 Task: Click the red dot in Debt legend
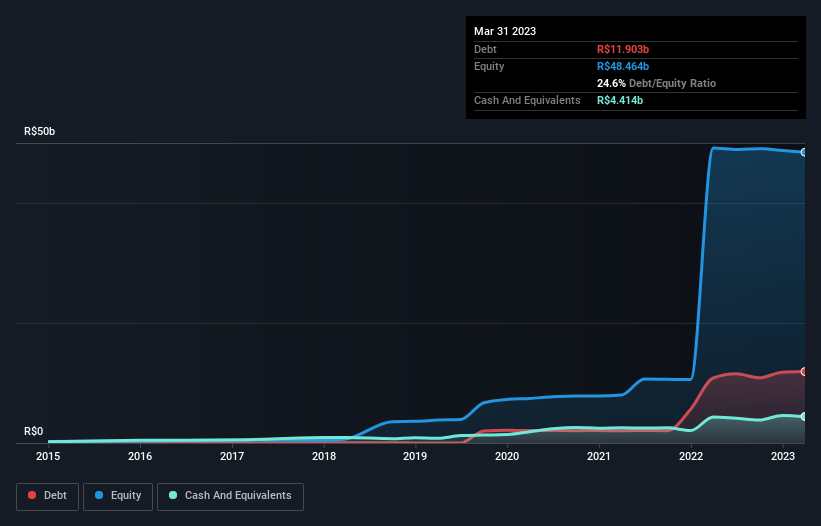point(32,495)
